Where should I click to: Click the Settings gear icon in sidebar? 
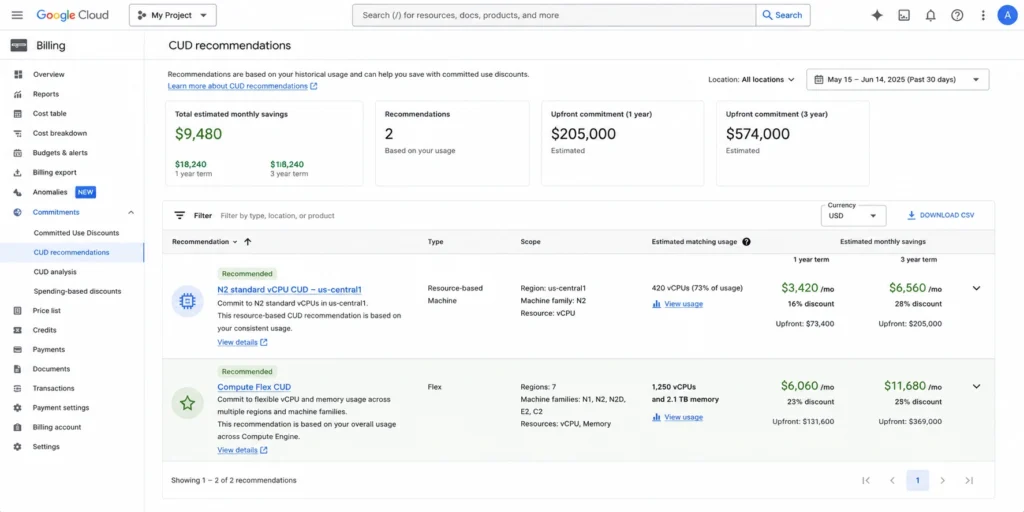[18, 447]
